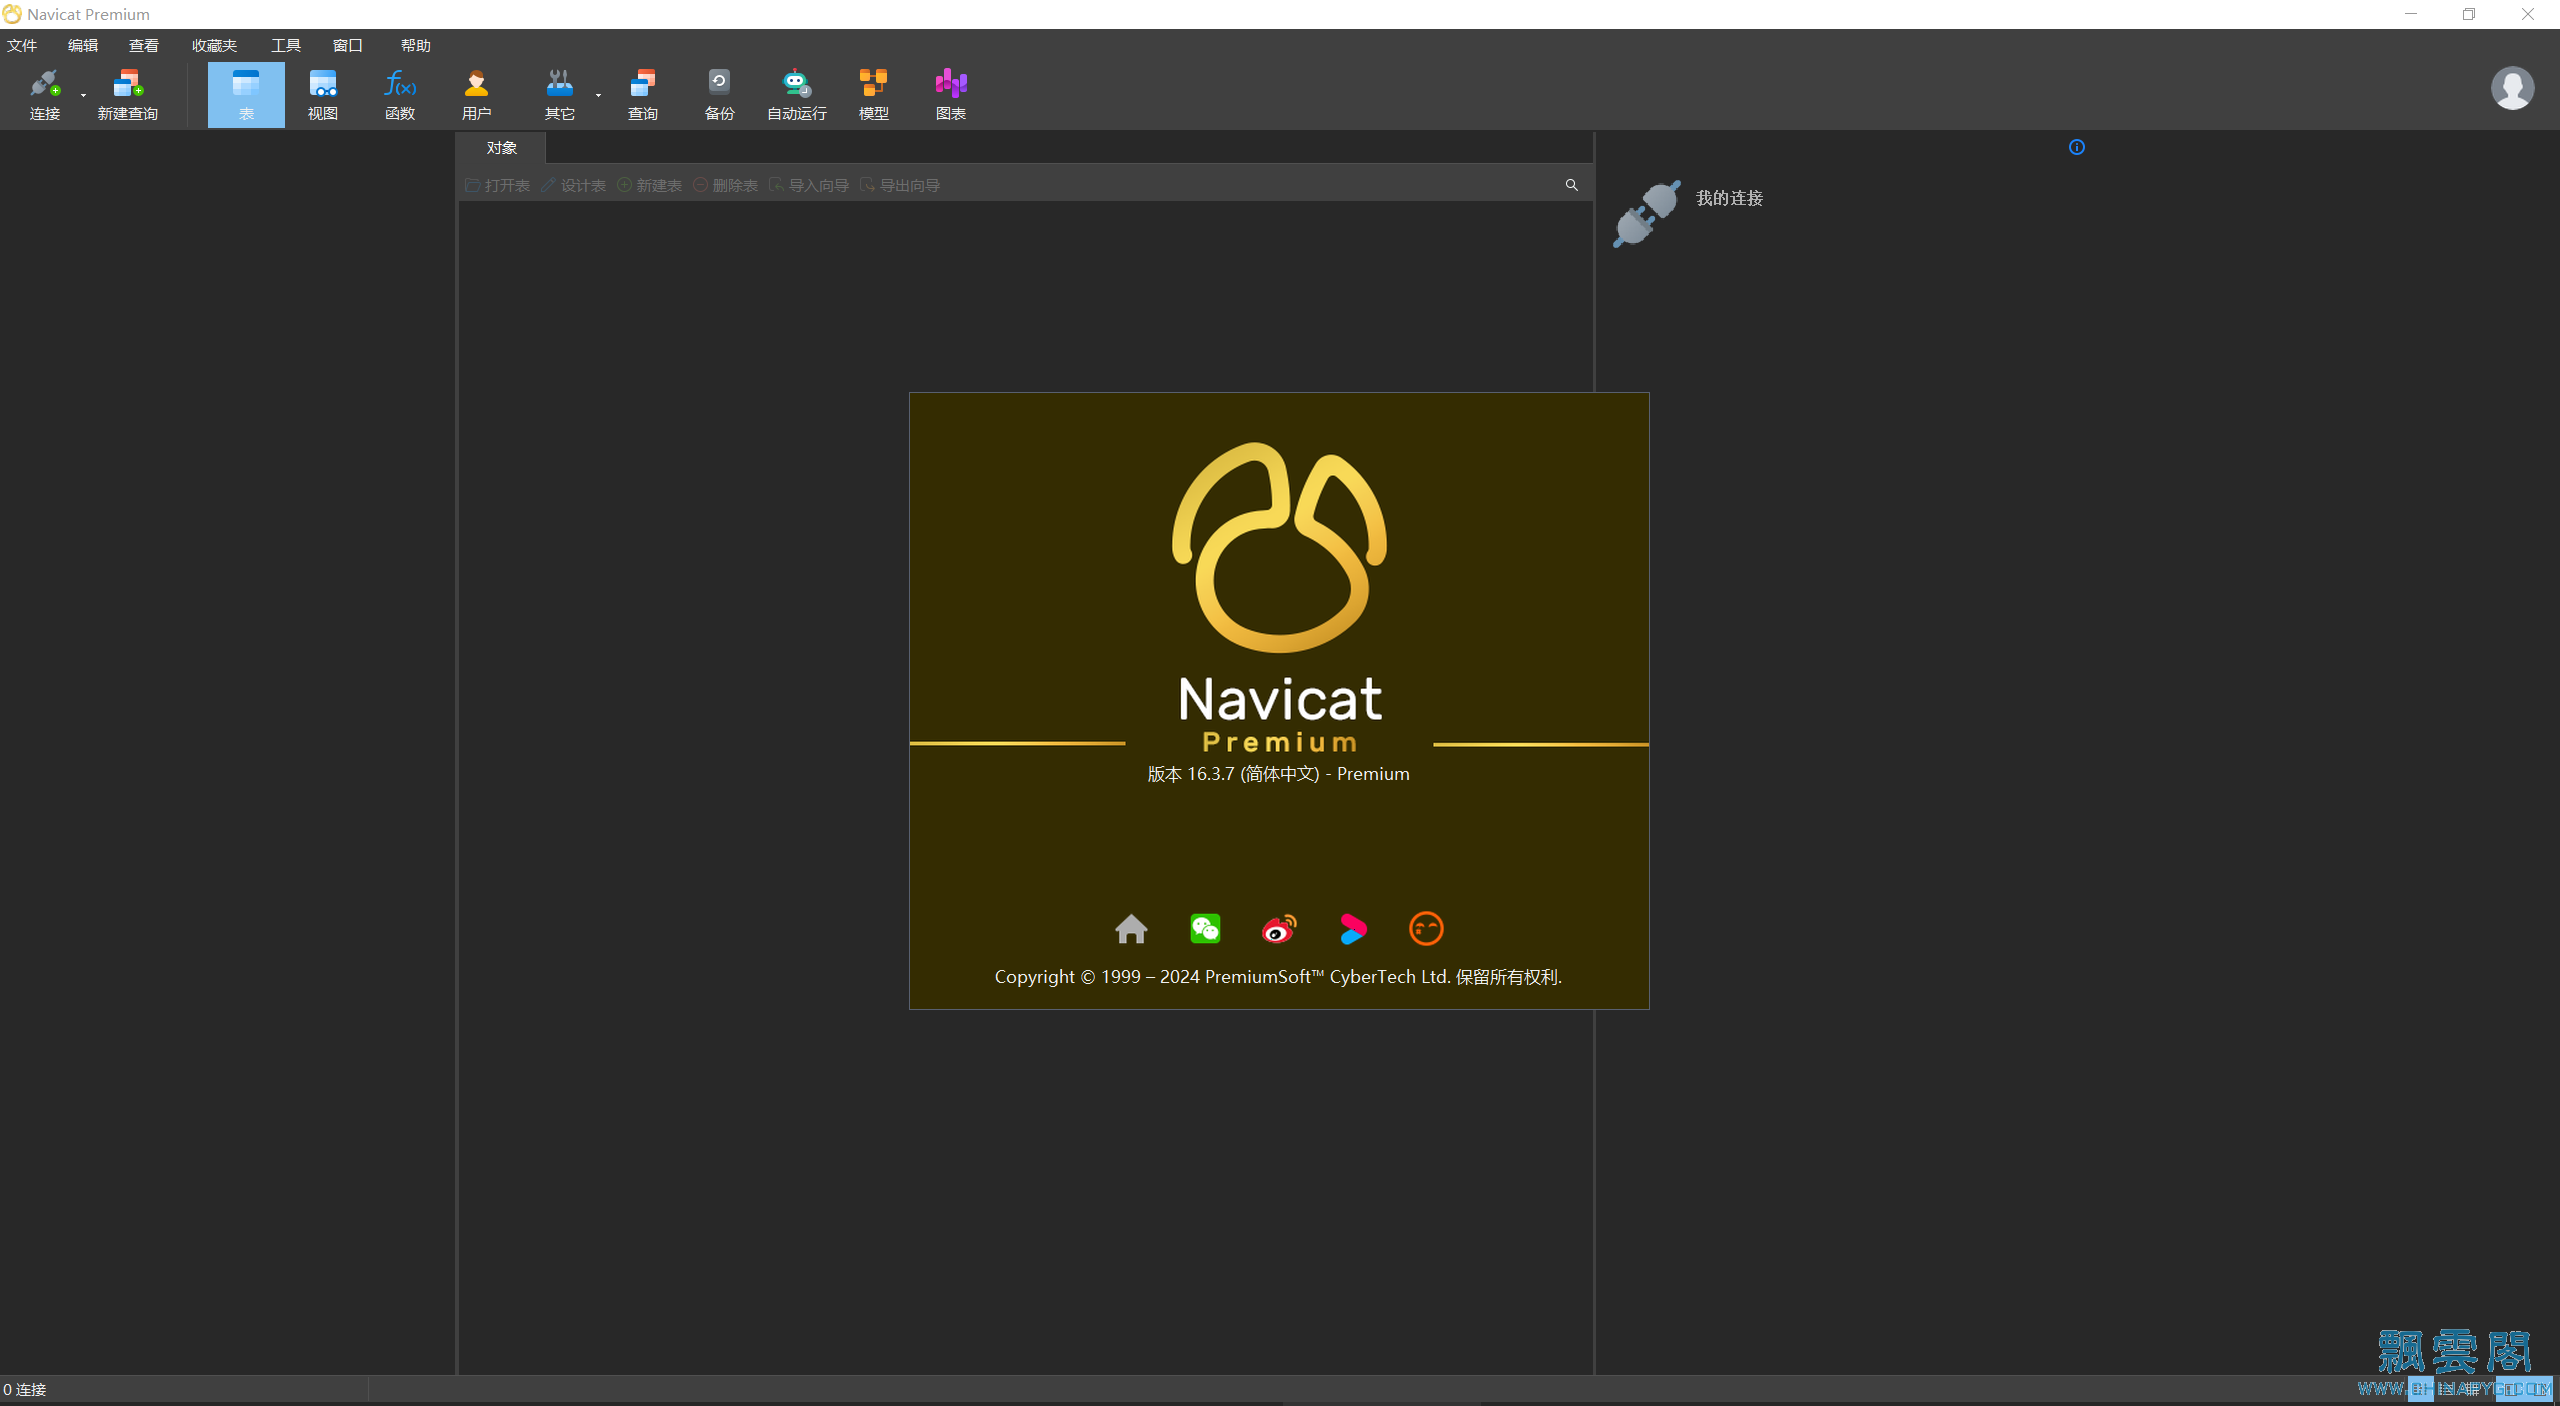2560x1406 pixels.
Task: Click the Export Wizard (导出向导) button
Action: (x=900, y=185)
